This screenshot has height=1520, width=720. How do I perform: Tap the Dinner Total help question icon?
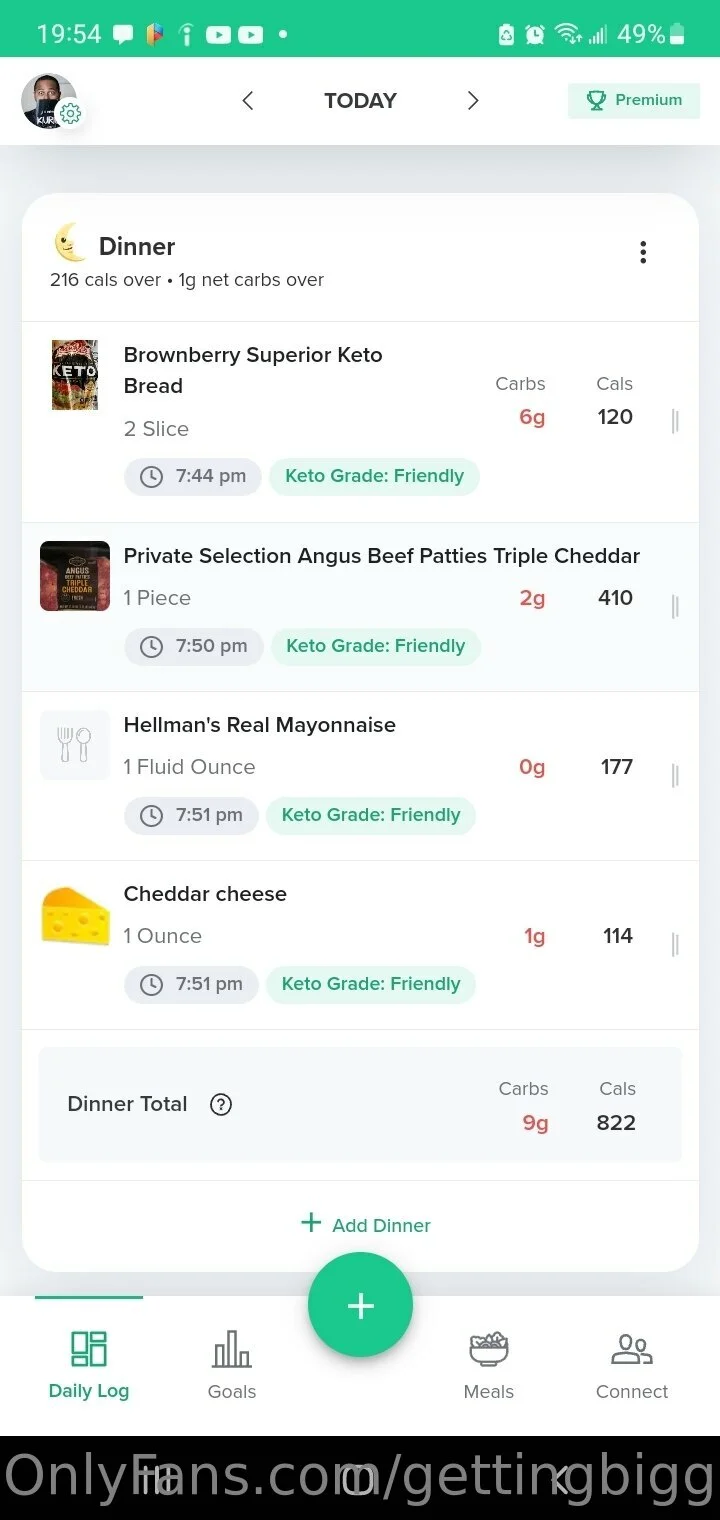(x=221, y=1104)
